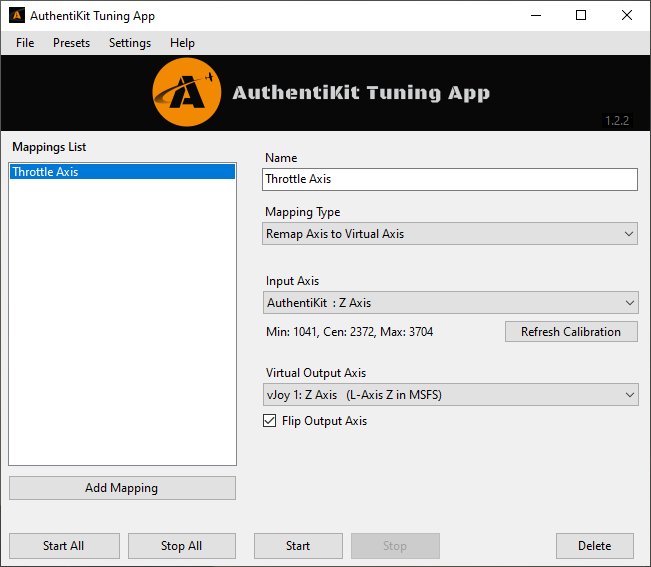Maximize the AuthentiKit window
The image size is (651, 567).
[581, 15]
